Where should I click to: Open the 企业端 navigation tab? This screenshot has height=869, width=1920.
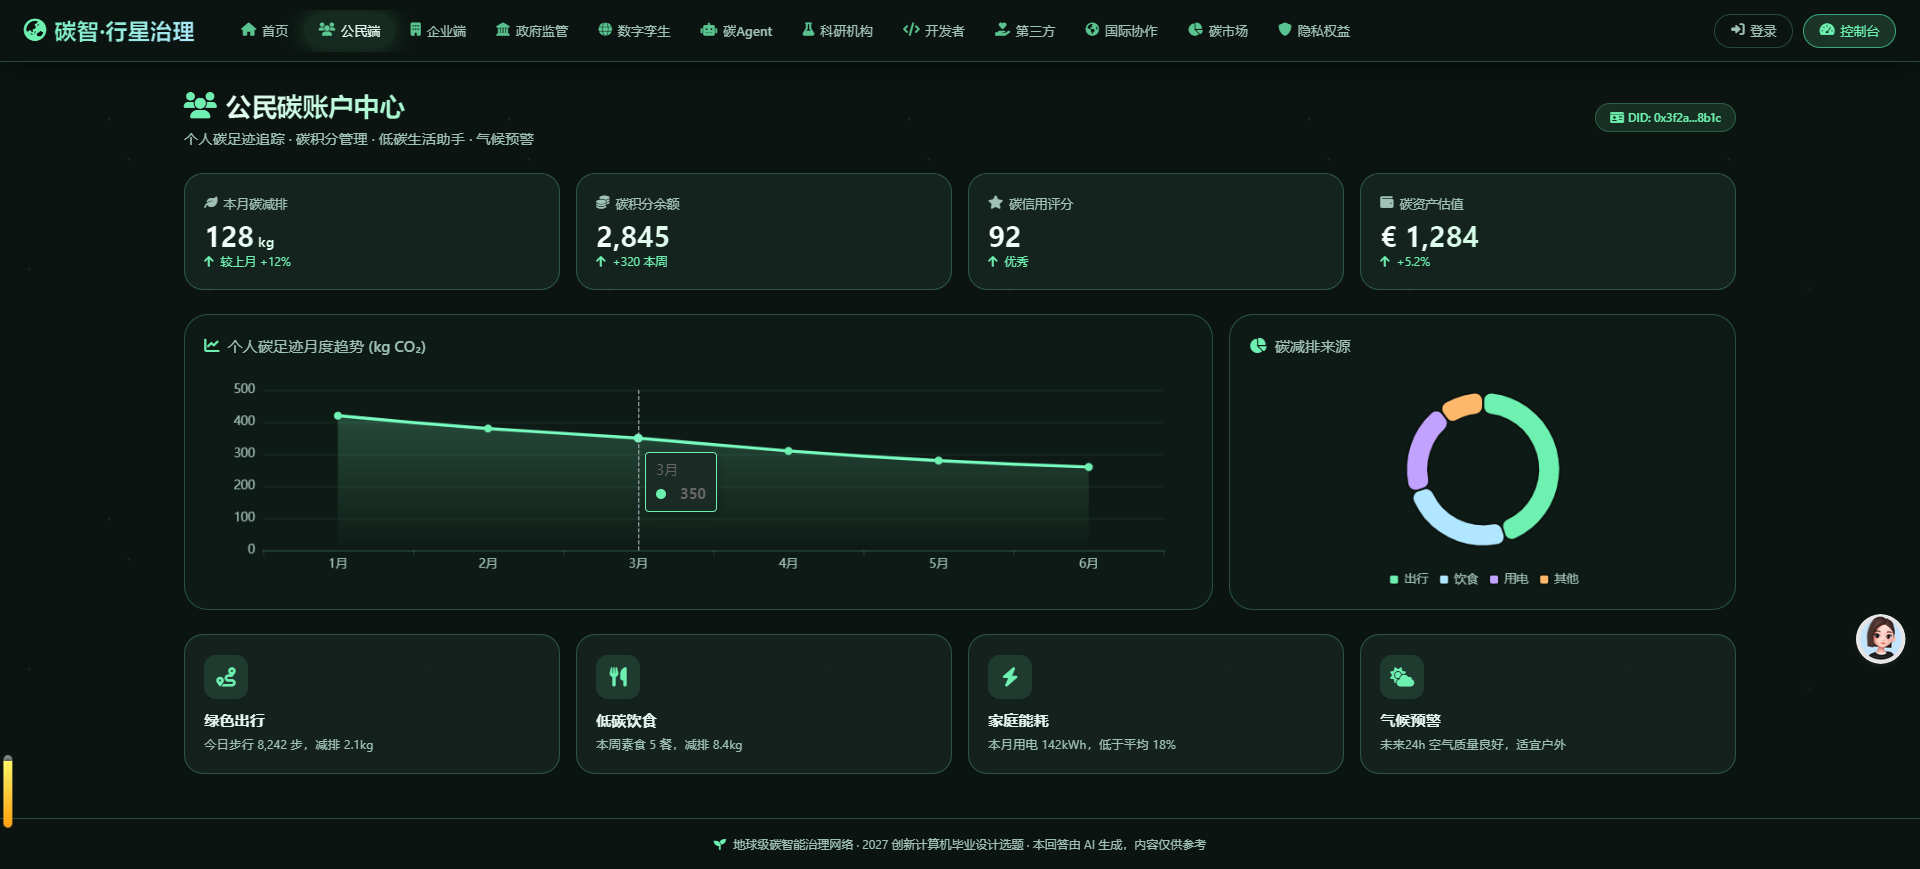tap(438, 31)
